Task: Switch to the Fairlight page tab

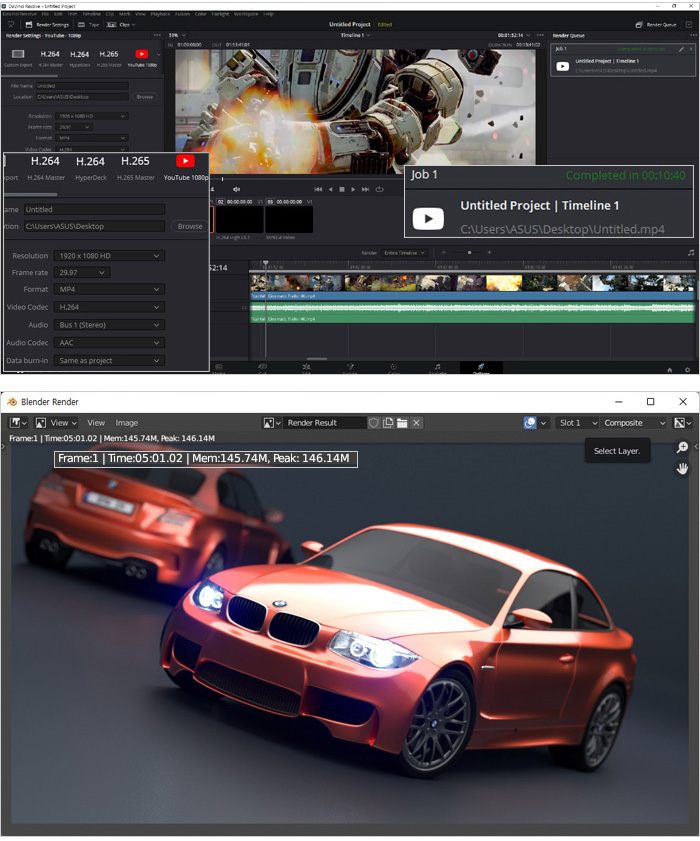Action: (437, 368)
